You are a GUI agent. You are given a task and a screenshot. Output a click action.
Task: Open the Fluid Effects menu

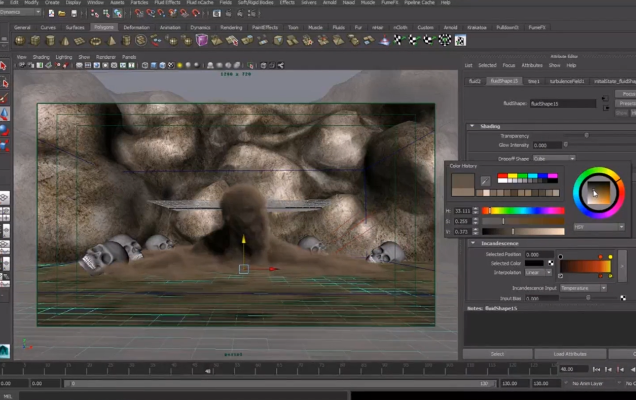click(x=166, y=3)
